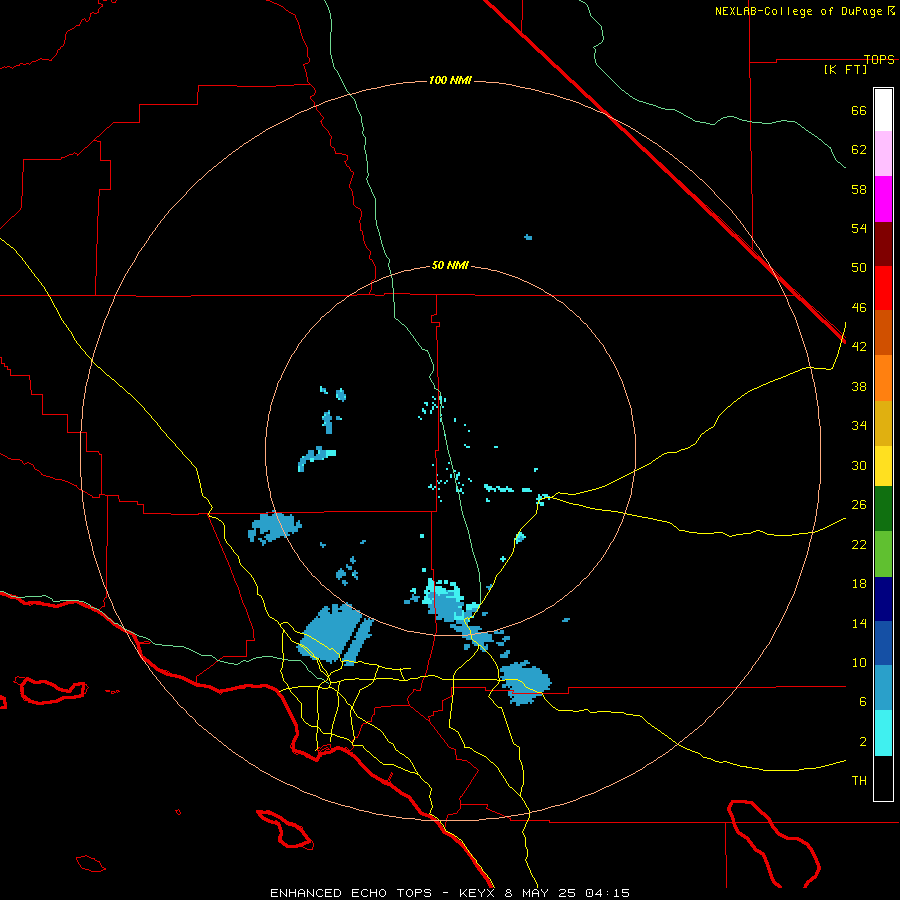The image size is (900, 900).
Task: Click the navy blue legend swatch
Action: tap(883, 599)
